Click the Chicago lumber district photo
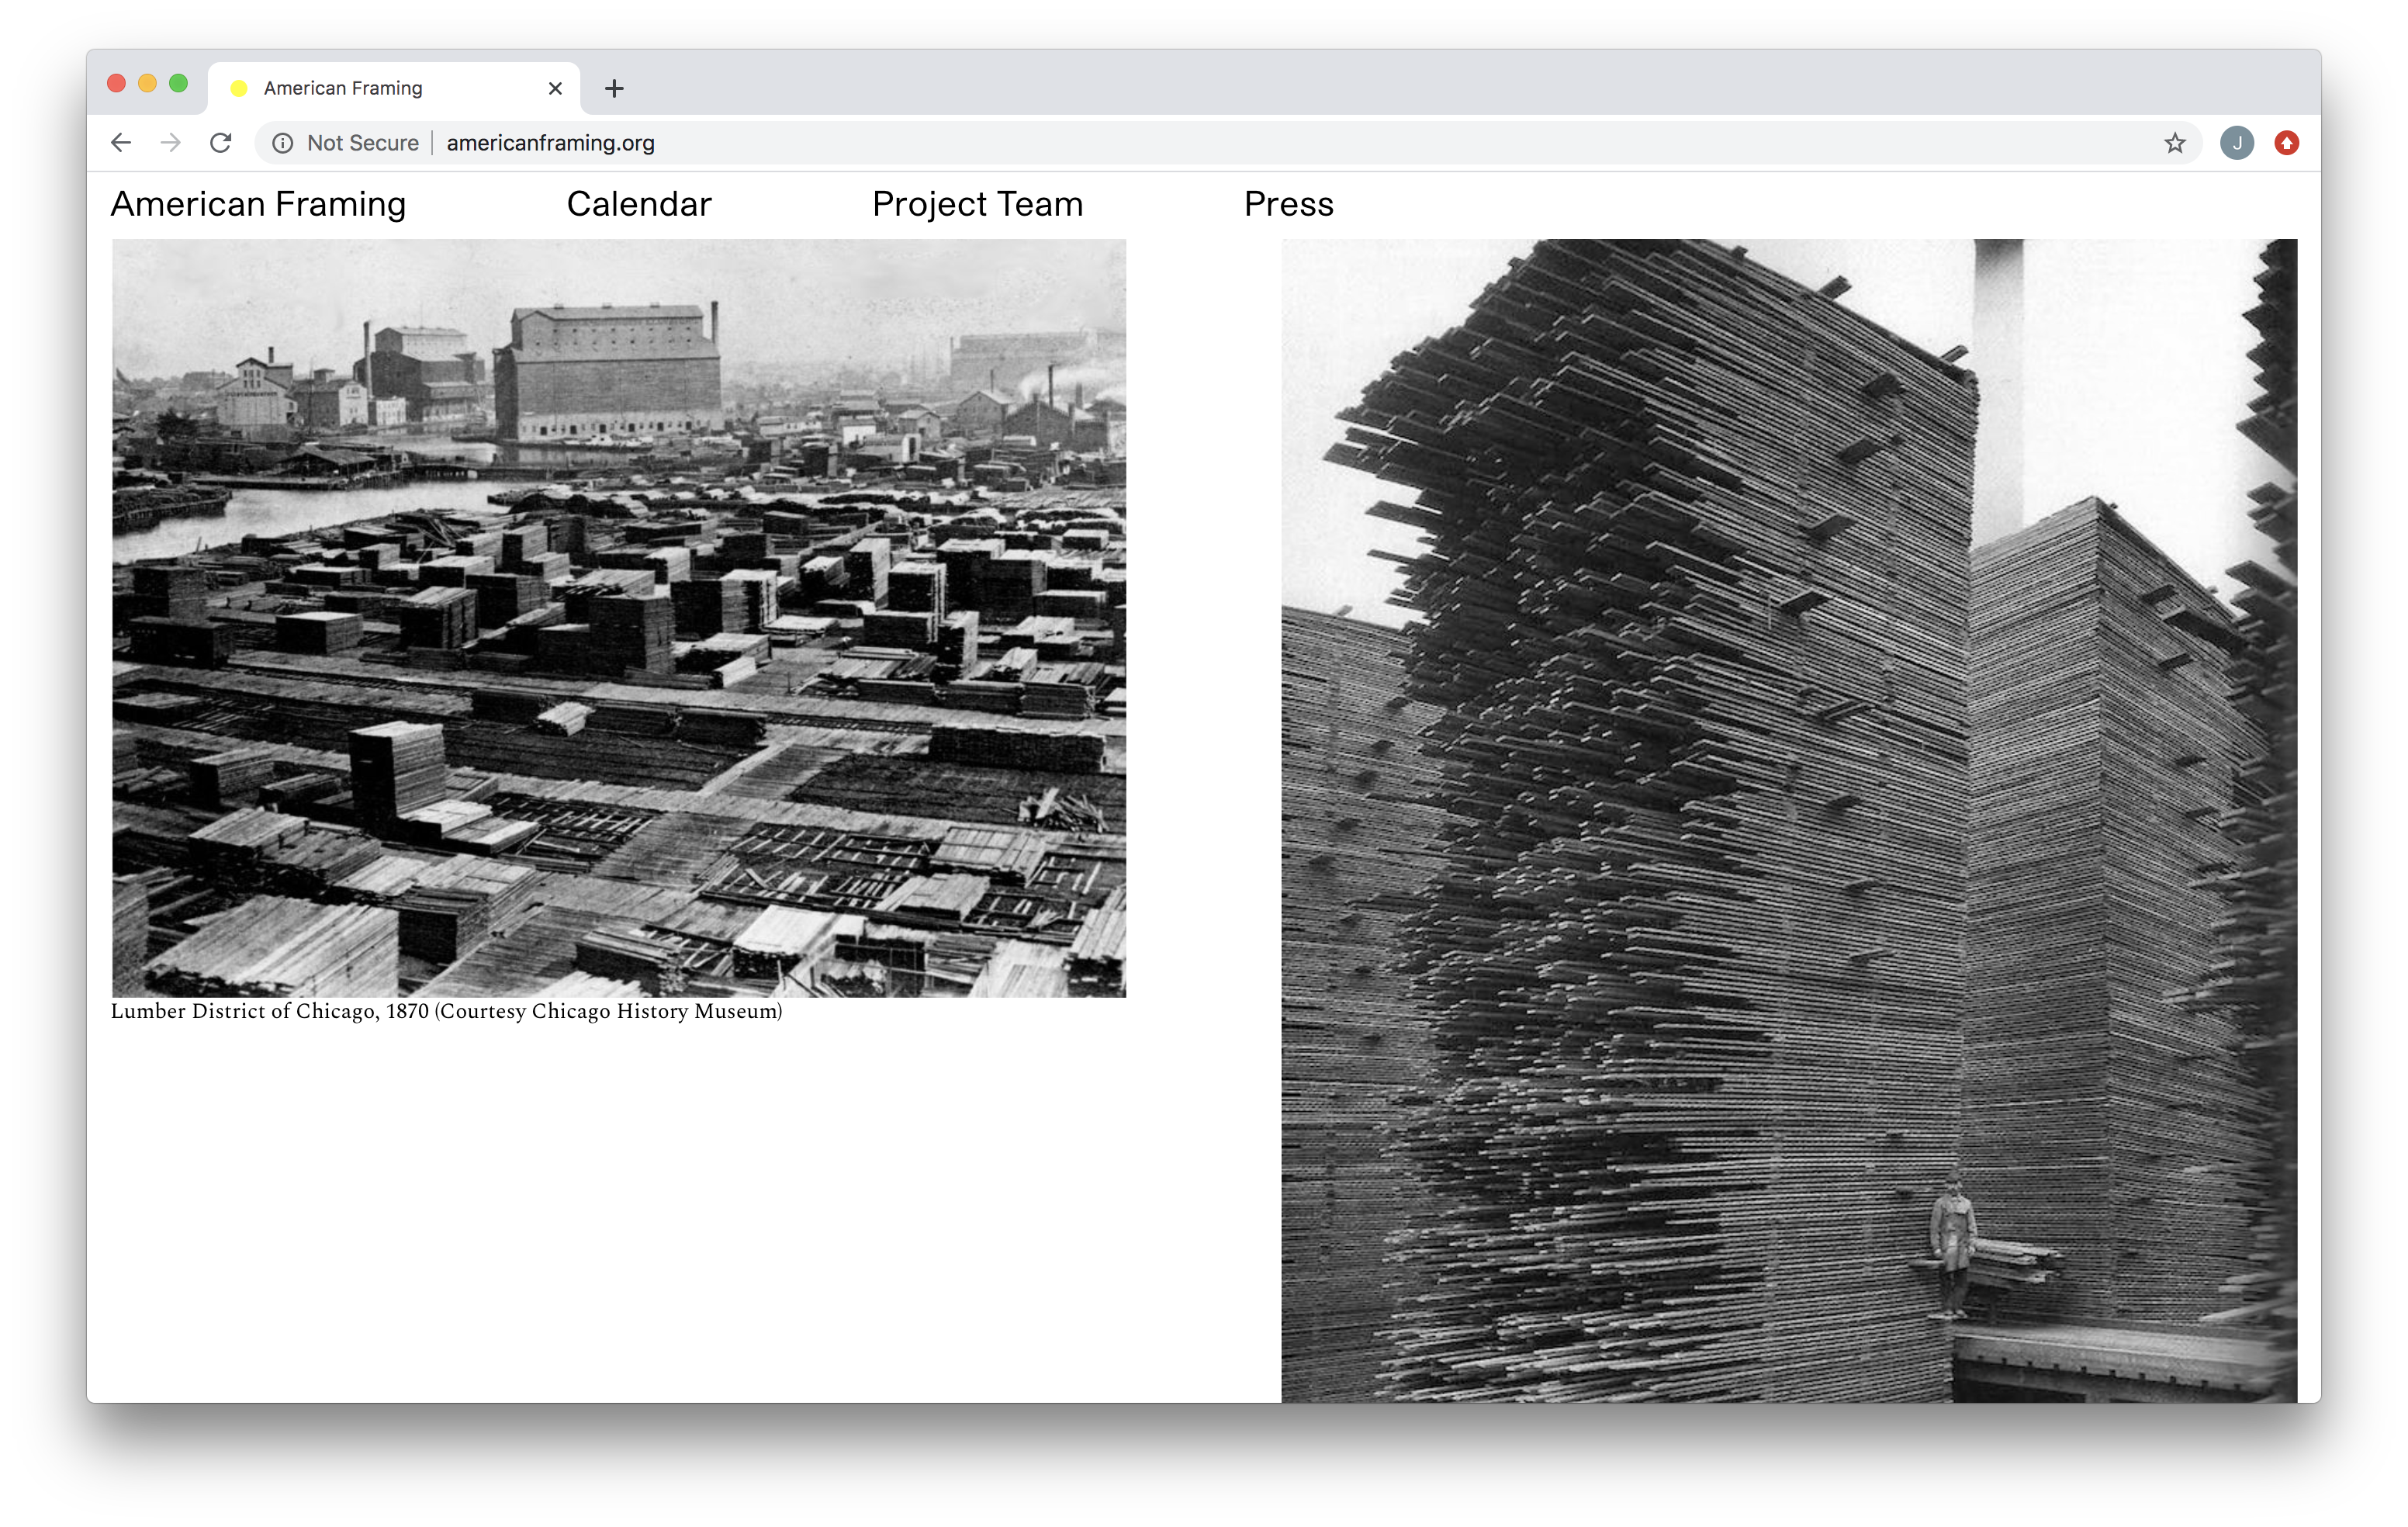Viewport: 2408px width, 1527px height. (618, 617)
